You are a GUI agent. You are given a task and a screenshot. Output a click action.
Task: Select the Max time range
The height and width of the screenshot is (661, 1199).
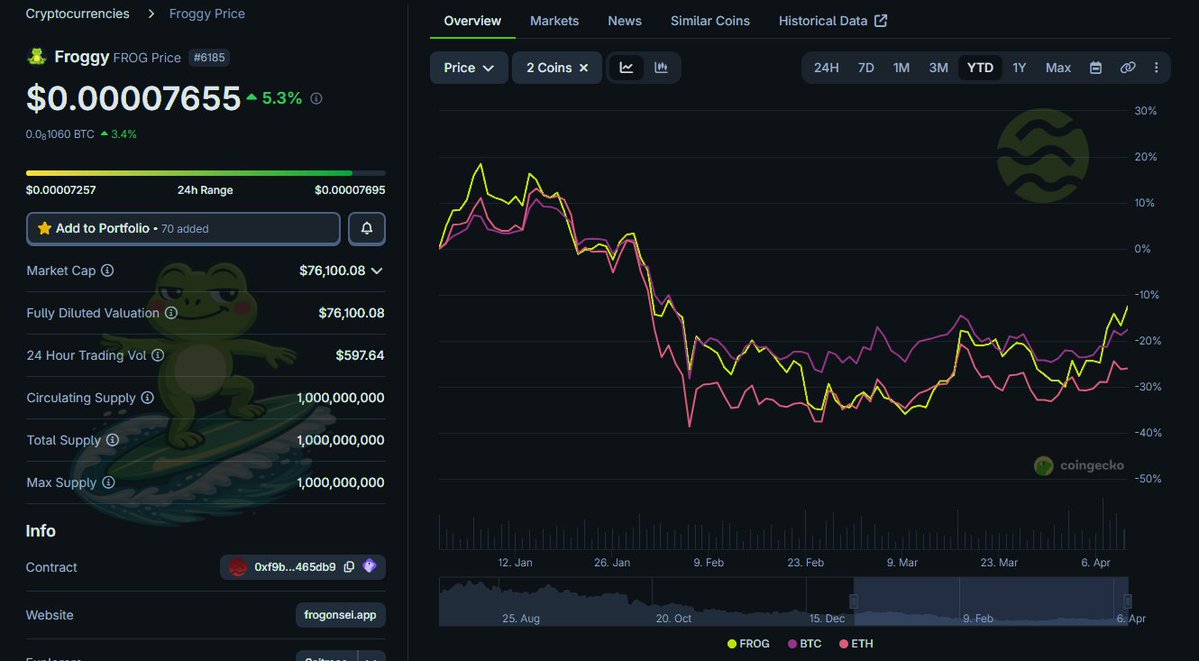[1058, 67]
